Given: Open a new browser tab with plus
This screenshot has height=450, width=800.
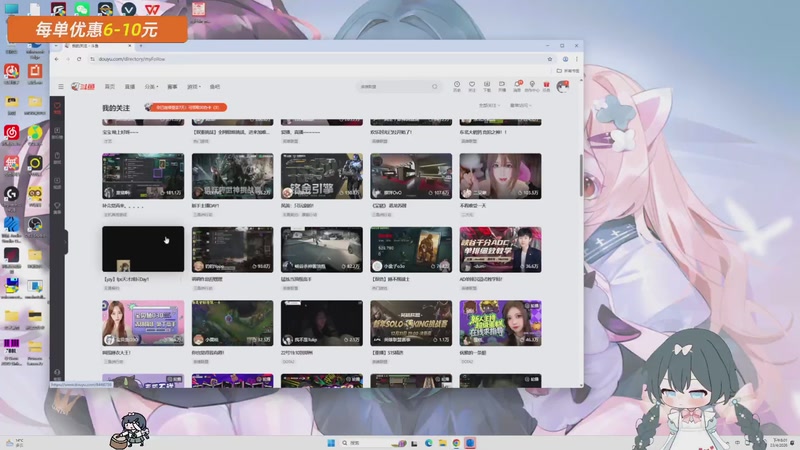Looking at the screenshot, I should pyautogui.click(x=141, y=46).
